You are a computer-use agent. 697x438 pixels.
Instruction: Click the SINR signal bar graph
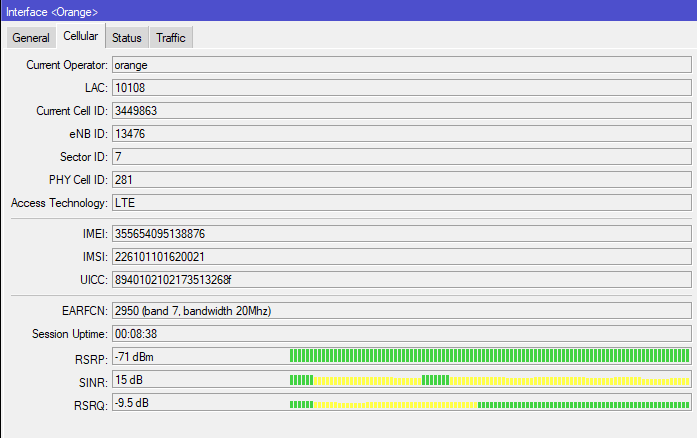click(x=489, y=380)
